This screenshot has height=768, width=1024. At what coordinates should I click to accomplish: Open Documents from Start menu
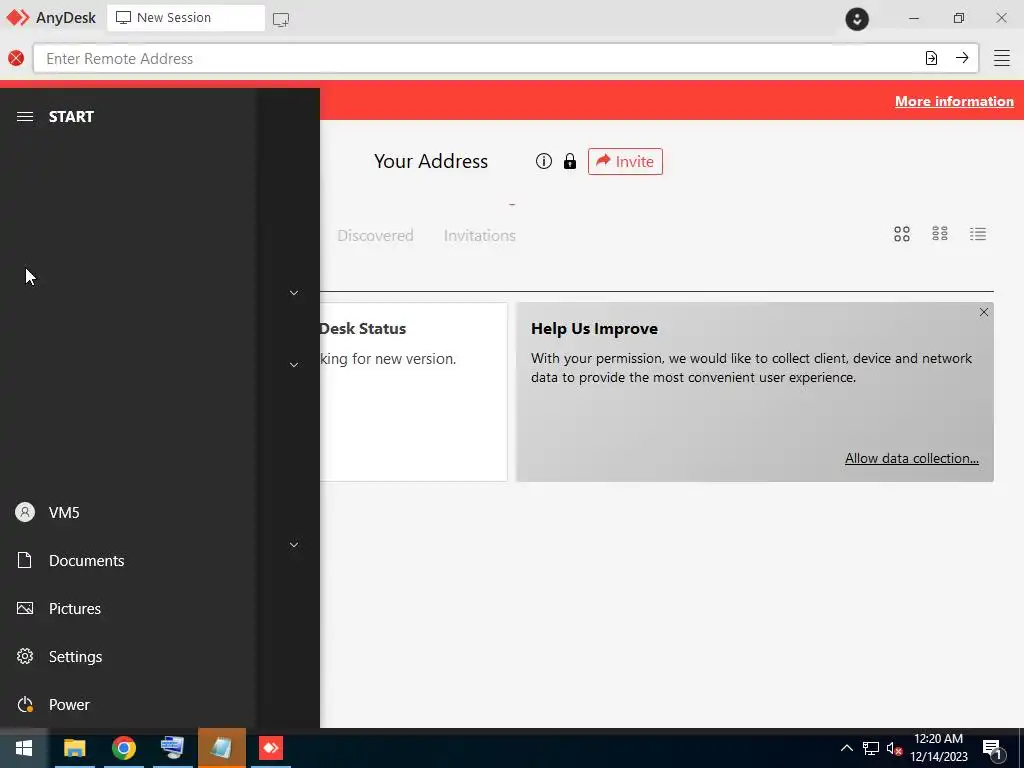[x=127, y=560]
